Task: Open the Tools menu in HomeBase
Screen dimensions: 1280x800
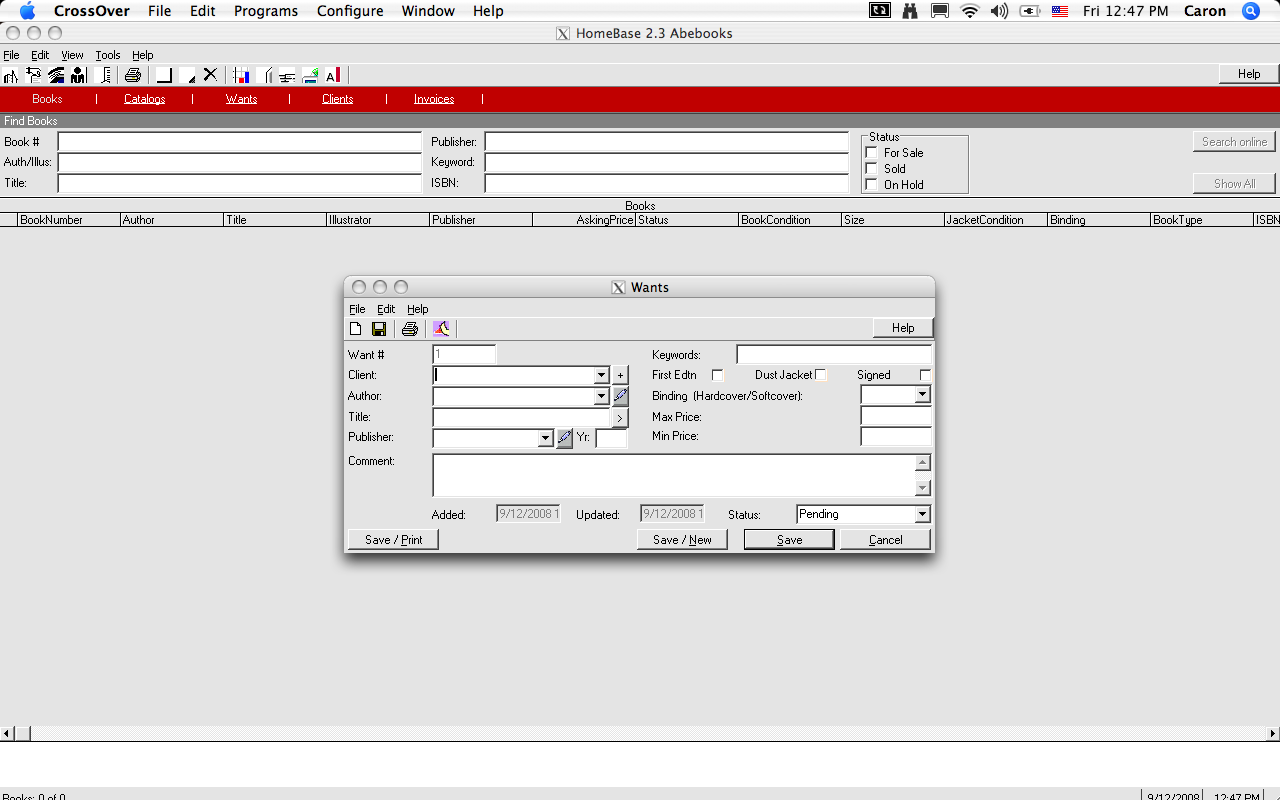Action: coord(108,55)
